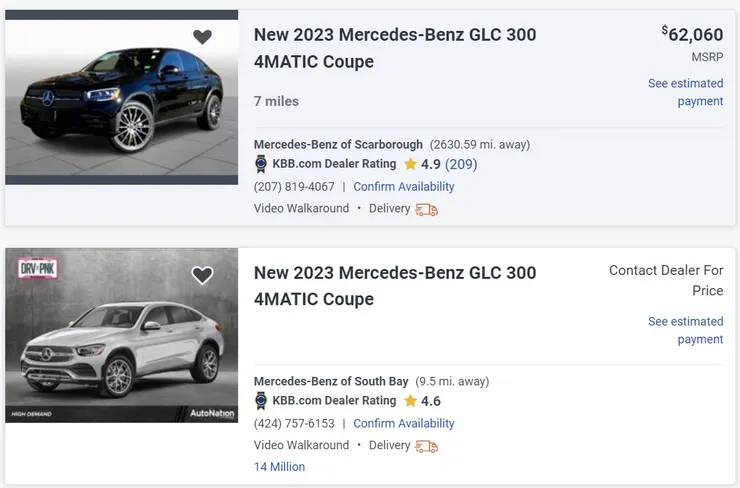Screen dimensions: 740x488
Task: See estimated payment for the $62,060 car
Action: [x=685, y=92]
